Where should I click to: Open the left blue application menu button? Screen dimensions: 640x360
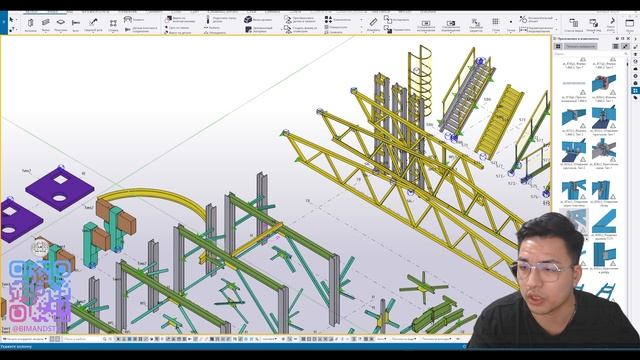tap(3, 23)
